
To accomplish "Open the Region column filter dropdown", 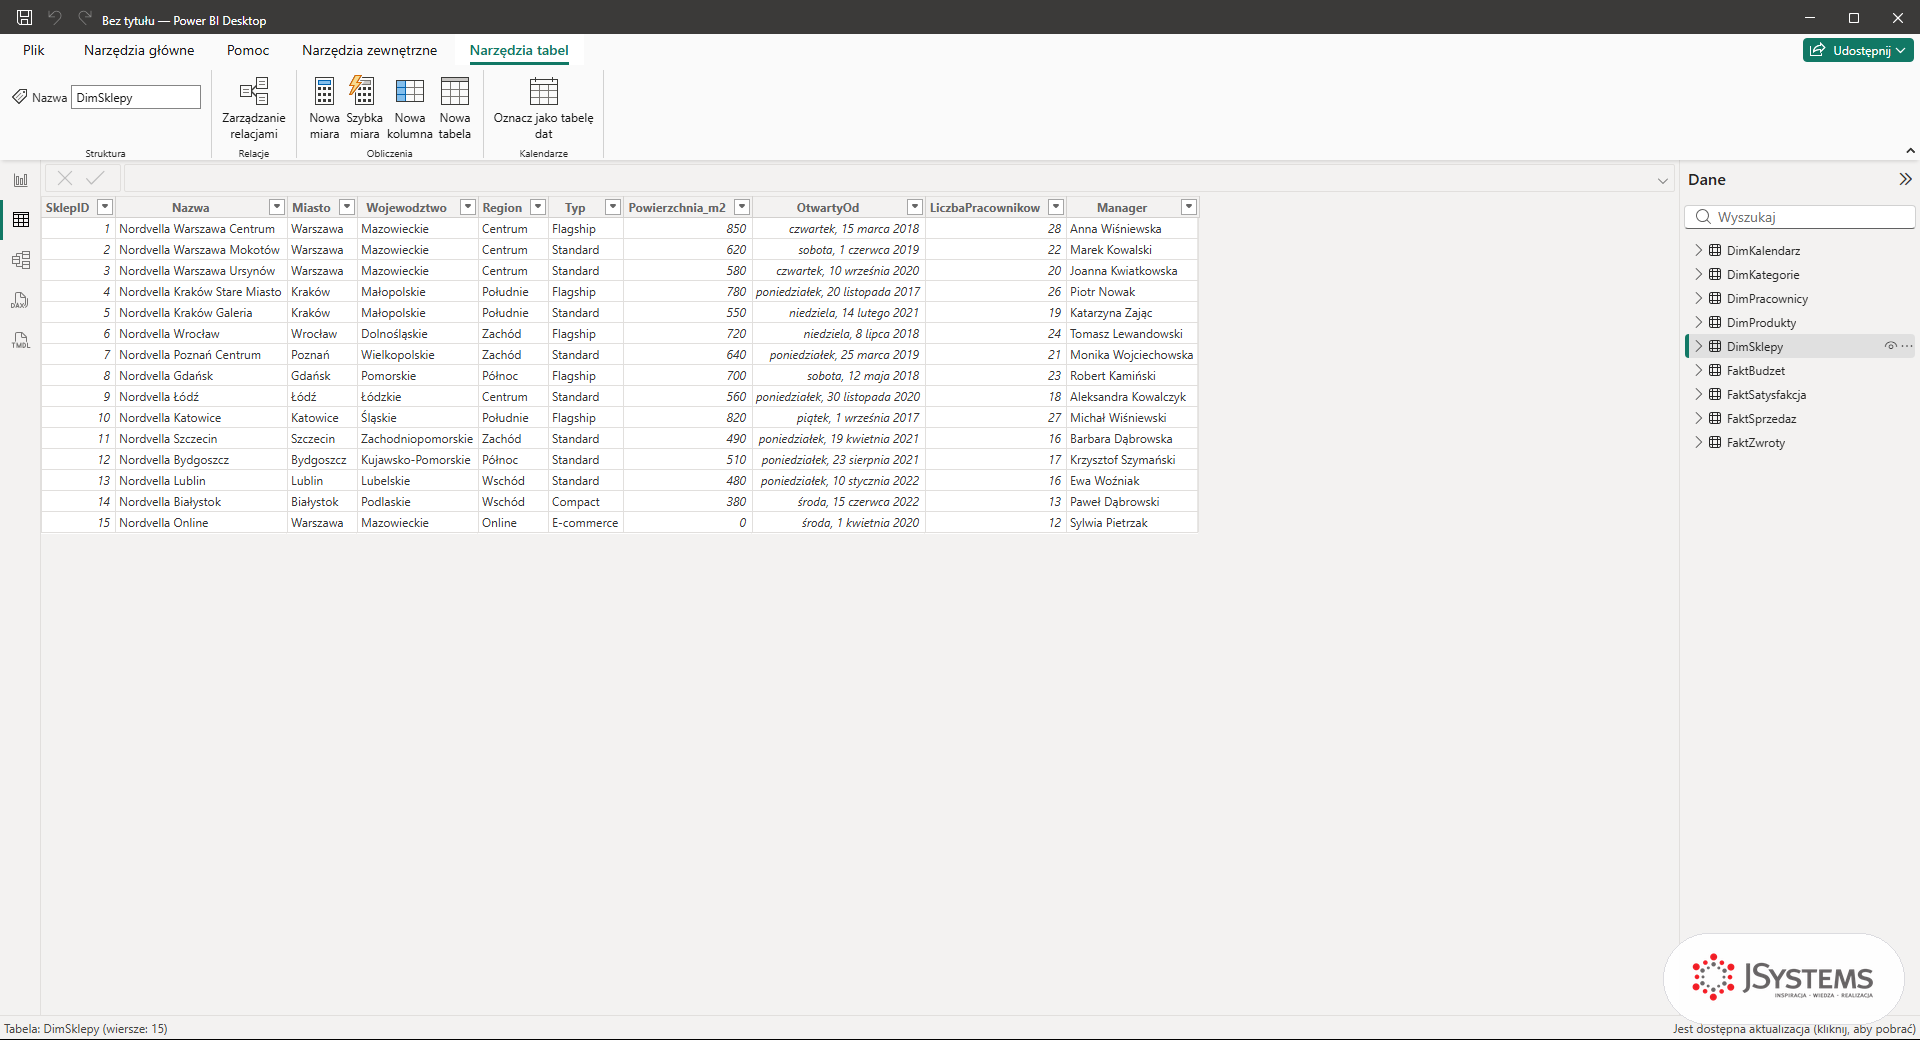I will [x=538, y=207].
